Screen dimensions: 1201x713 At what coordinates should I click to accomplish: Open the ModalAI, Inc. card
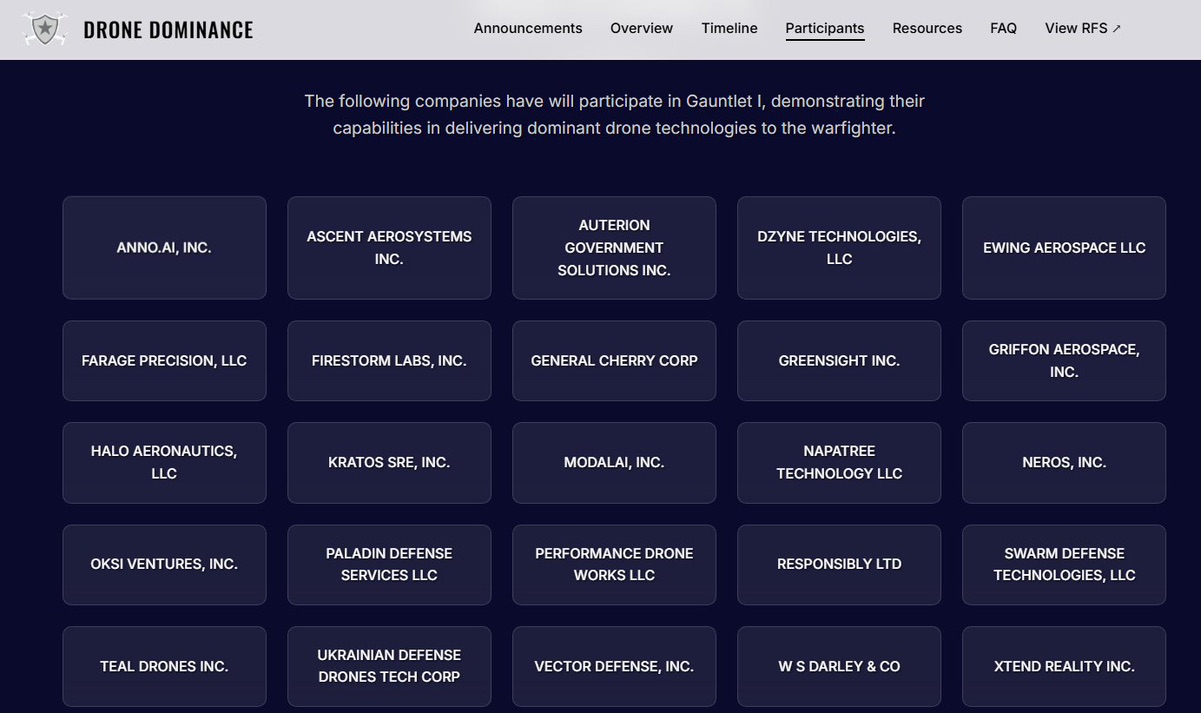coord(614,463)
